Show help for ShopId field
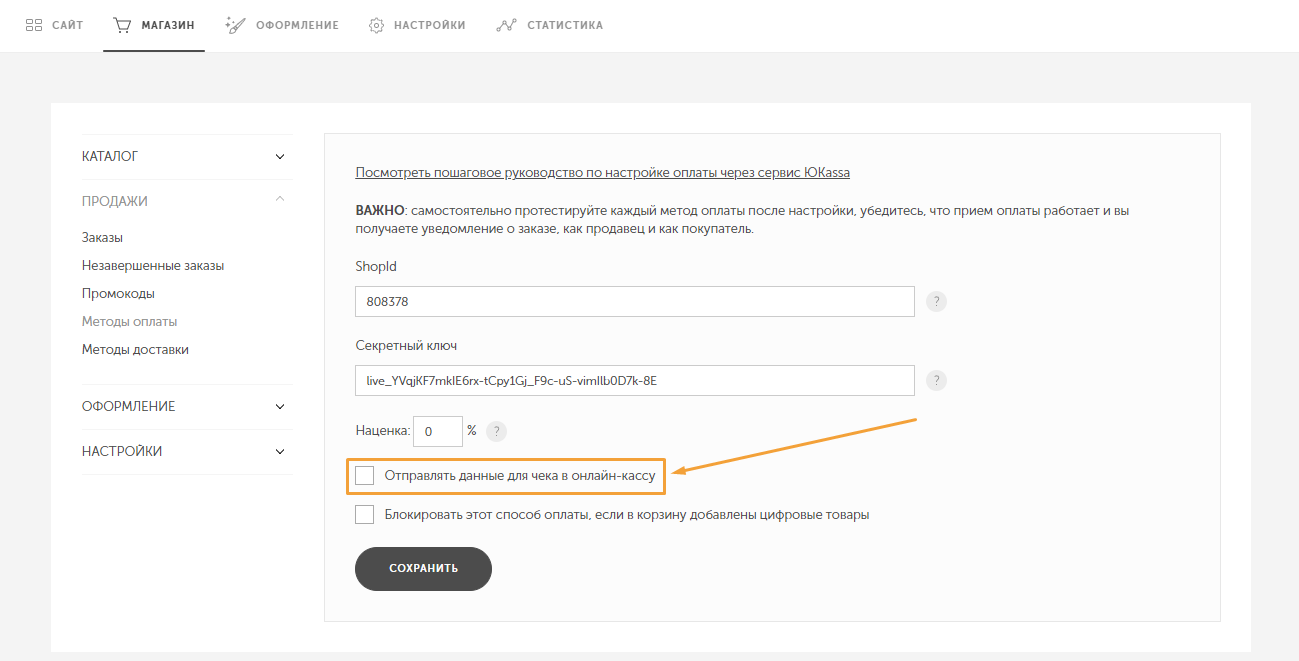 (936, 301)
